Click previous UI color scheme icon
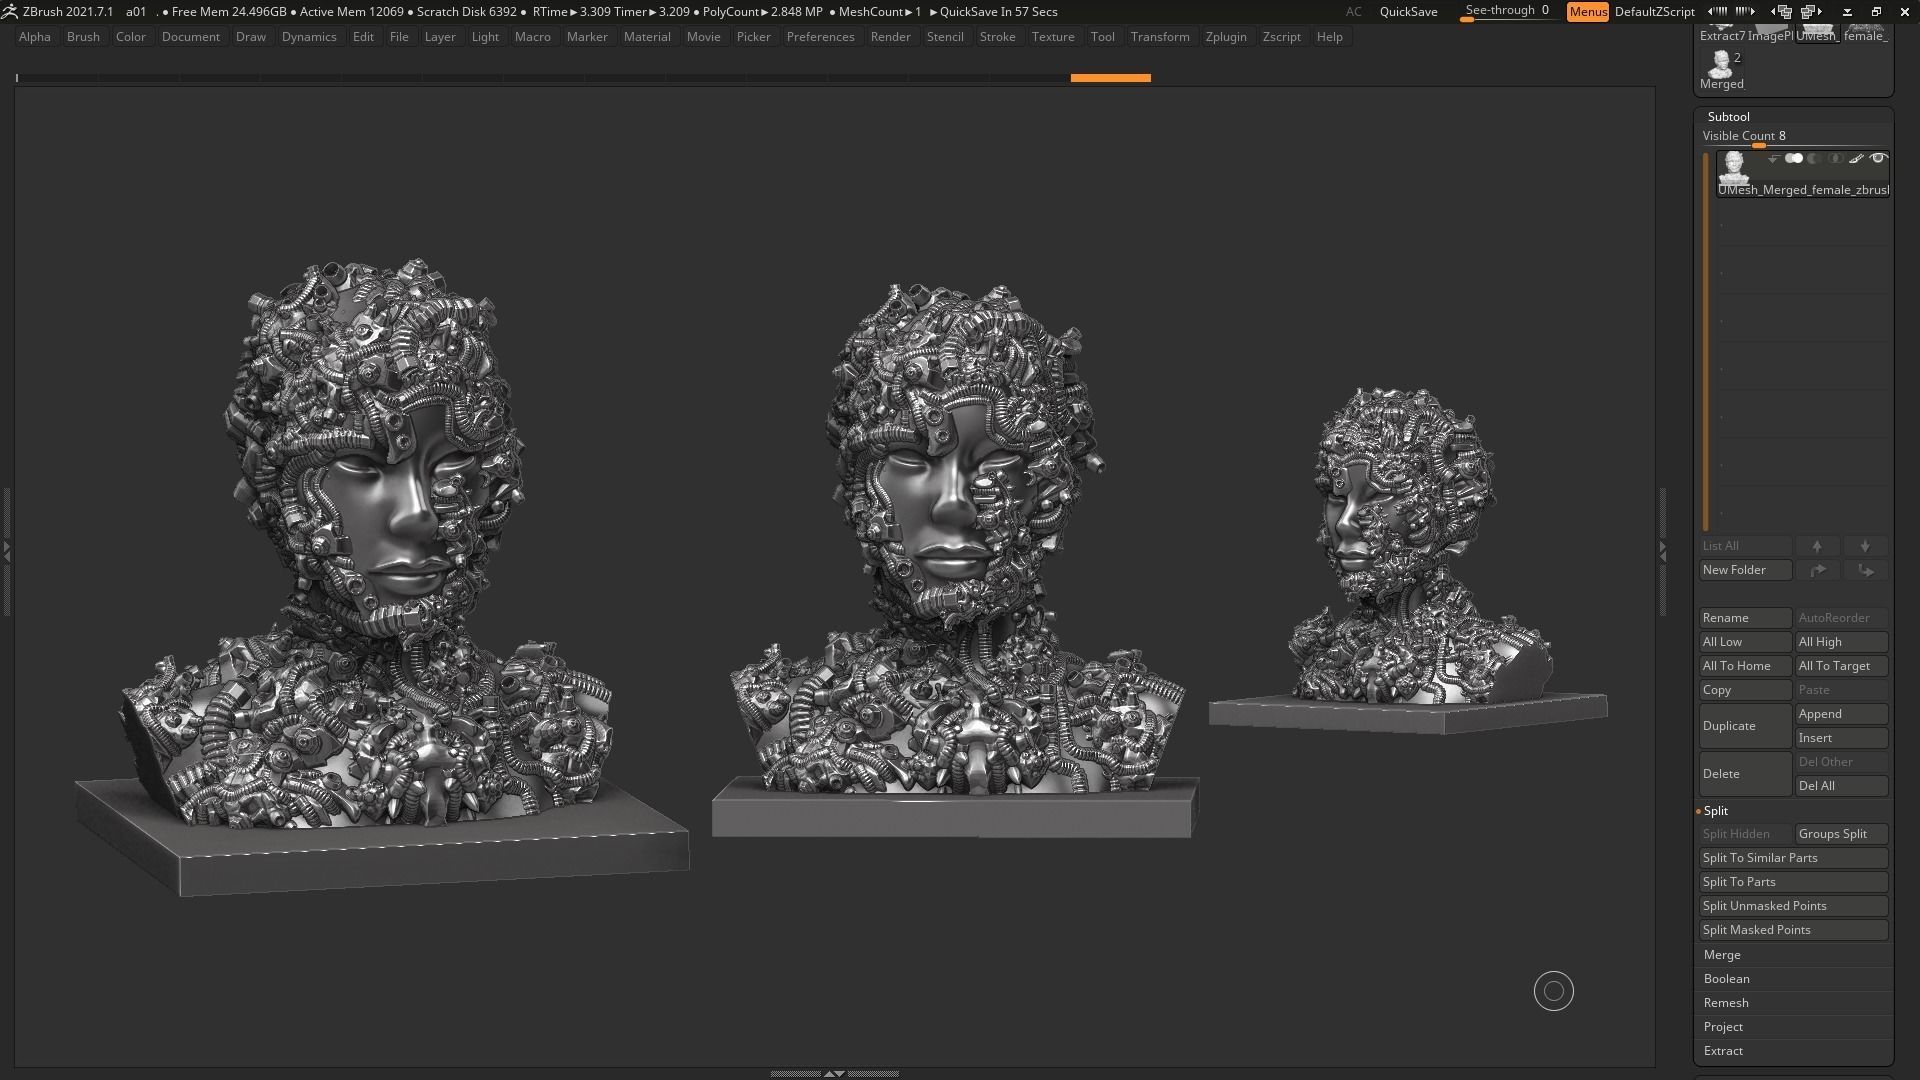The width and height of the screenshot is (1920, 1080). point(1719,11)
